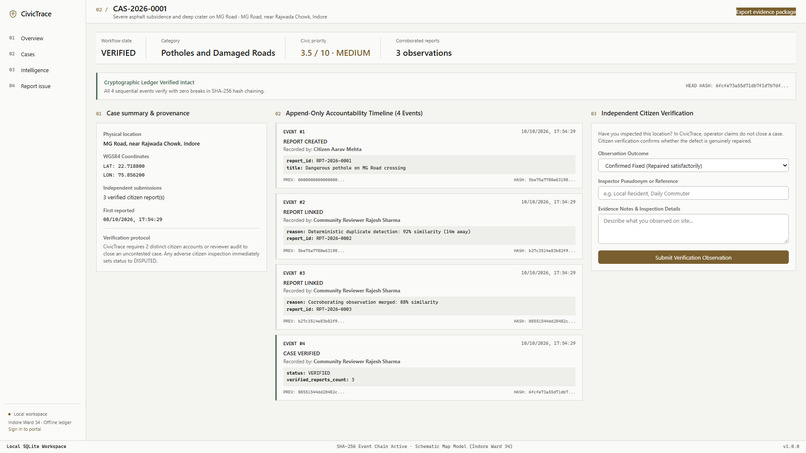Open the Overview section in sidebar
Viewport: 806px width, 453px height.
pyautogui.click(x=32, y=39)
